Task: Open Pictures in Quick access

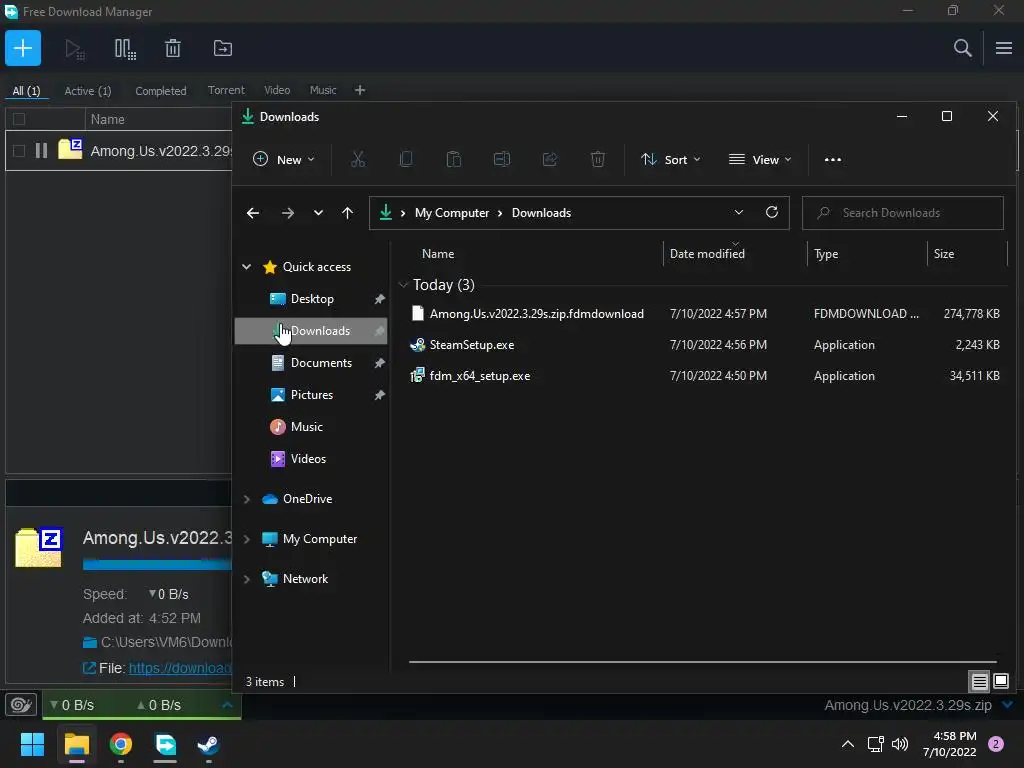Action: [312, 394]
